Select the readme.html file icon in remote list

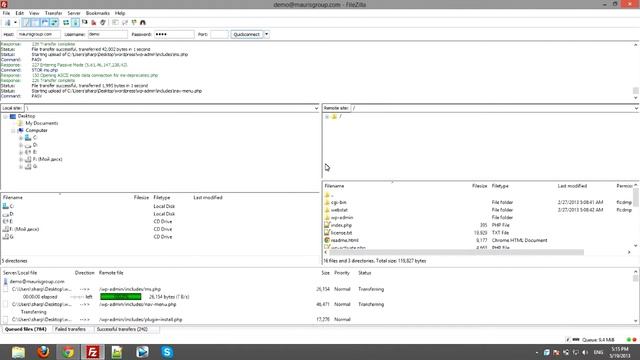tap(327, 240)
